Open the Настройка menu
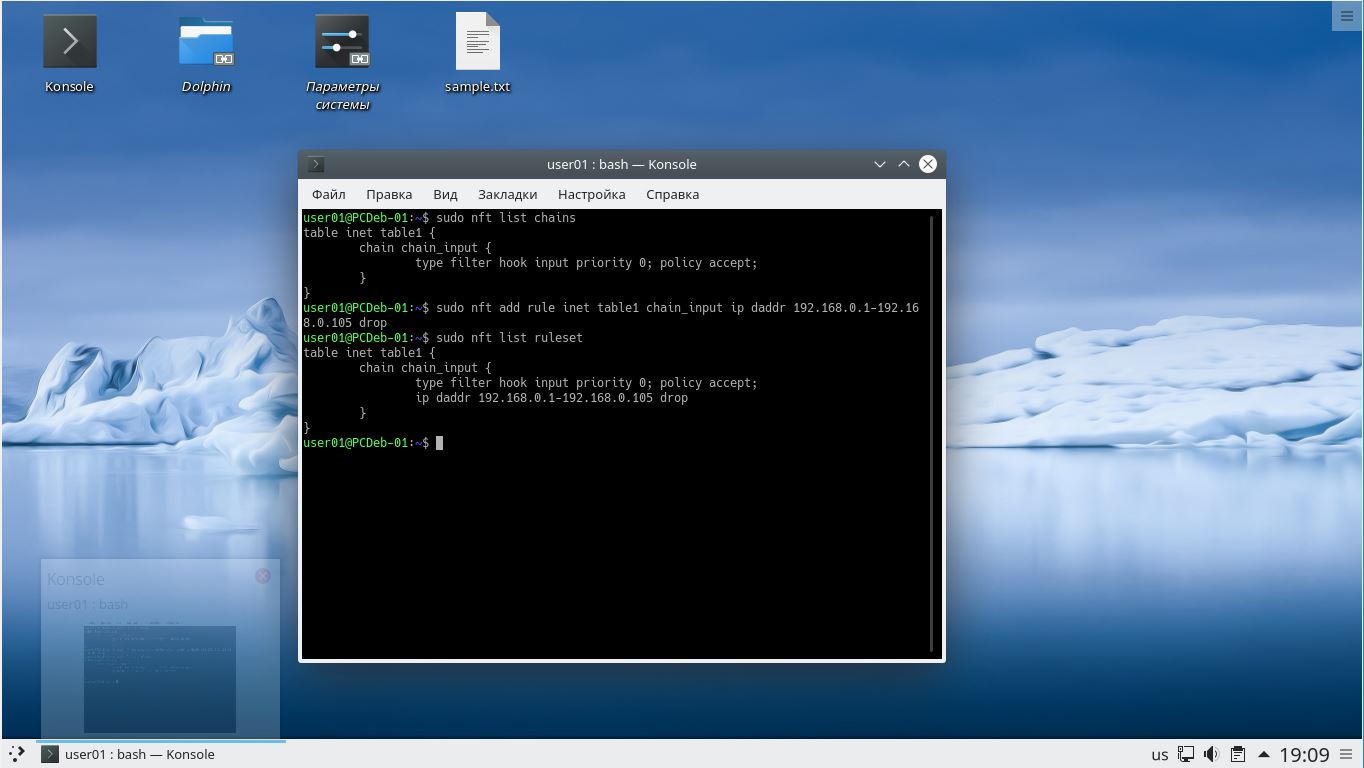This screenshot has height=768, width=1364. pos(591,194)
